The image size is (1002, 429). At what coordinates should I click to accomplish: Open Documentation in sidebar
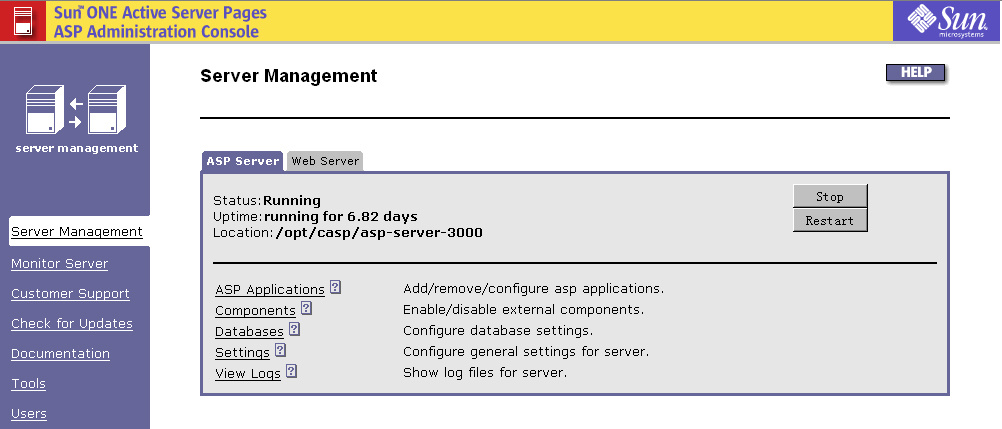coord(60,354)
